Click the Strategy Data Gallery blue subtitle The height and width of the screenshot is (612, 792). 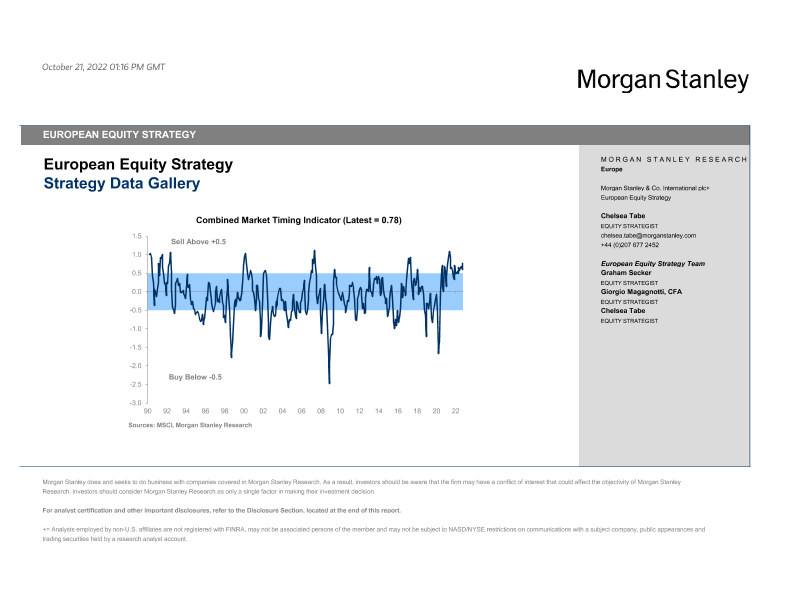coord(121,183)
